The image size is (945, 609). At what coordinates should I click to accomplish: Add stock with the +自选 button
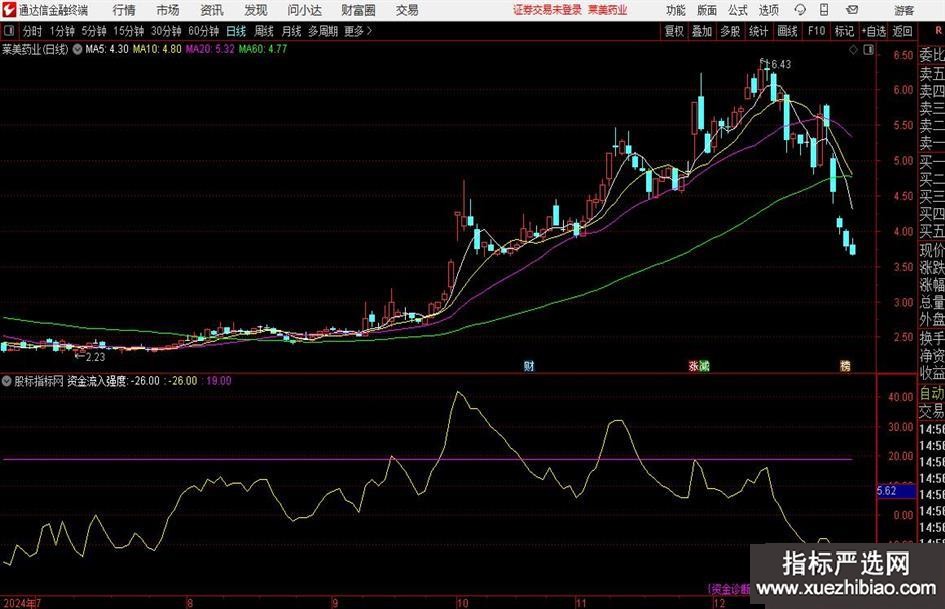[x=874, y=31]
